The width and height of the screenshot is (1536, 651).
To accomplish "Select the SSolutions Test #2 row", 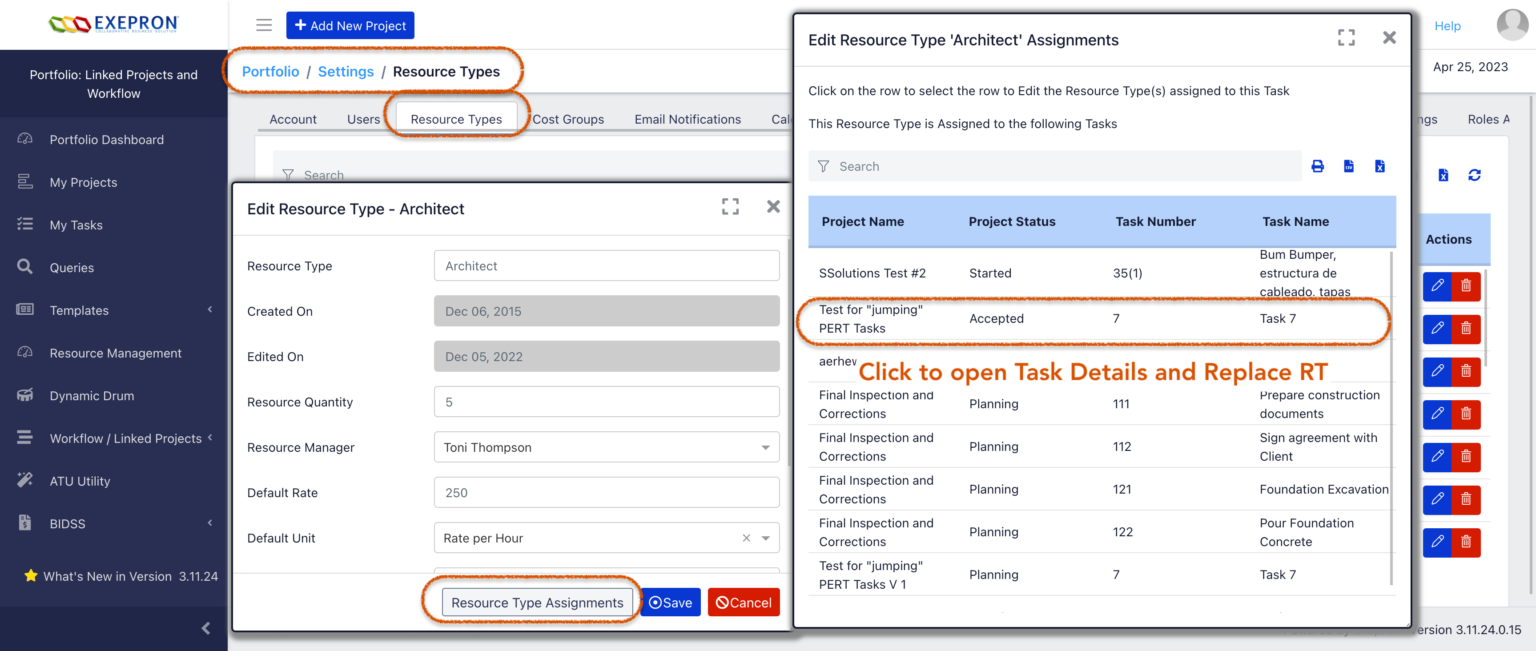I will (1100, 273).
